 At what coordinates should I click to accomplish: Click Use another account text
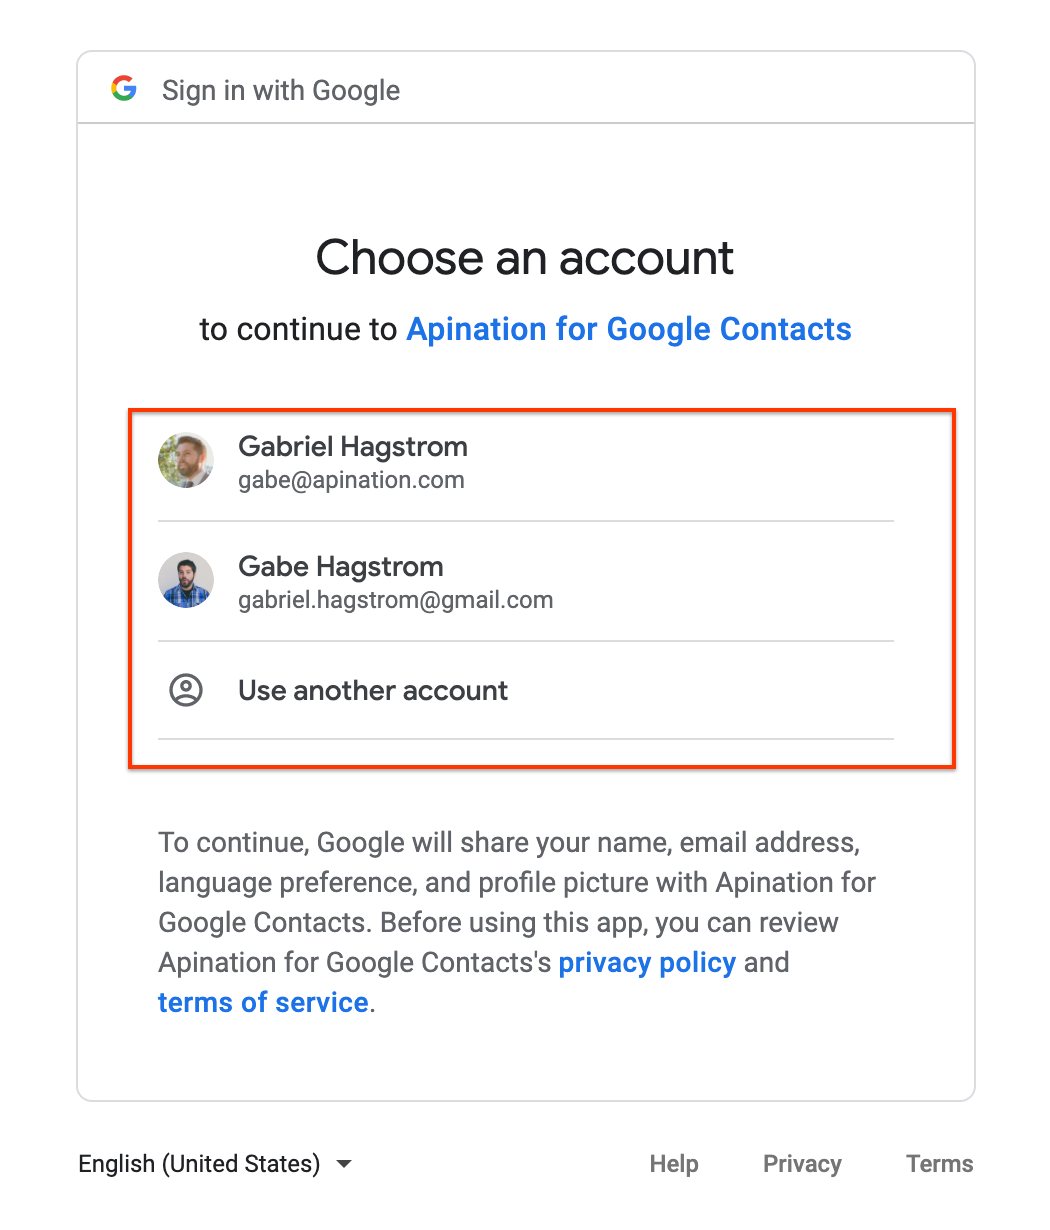[x=372, y=690]
